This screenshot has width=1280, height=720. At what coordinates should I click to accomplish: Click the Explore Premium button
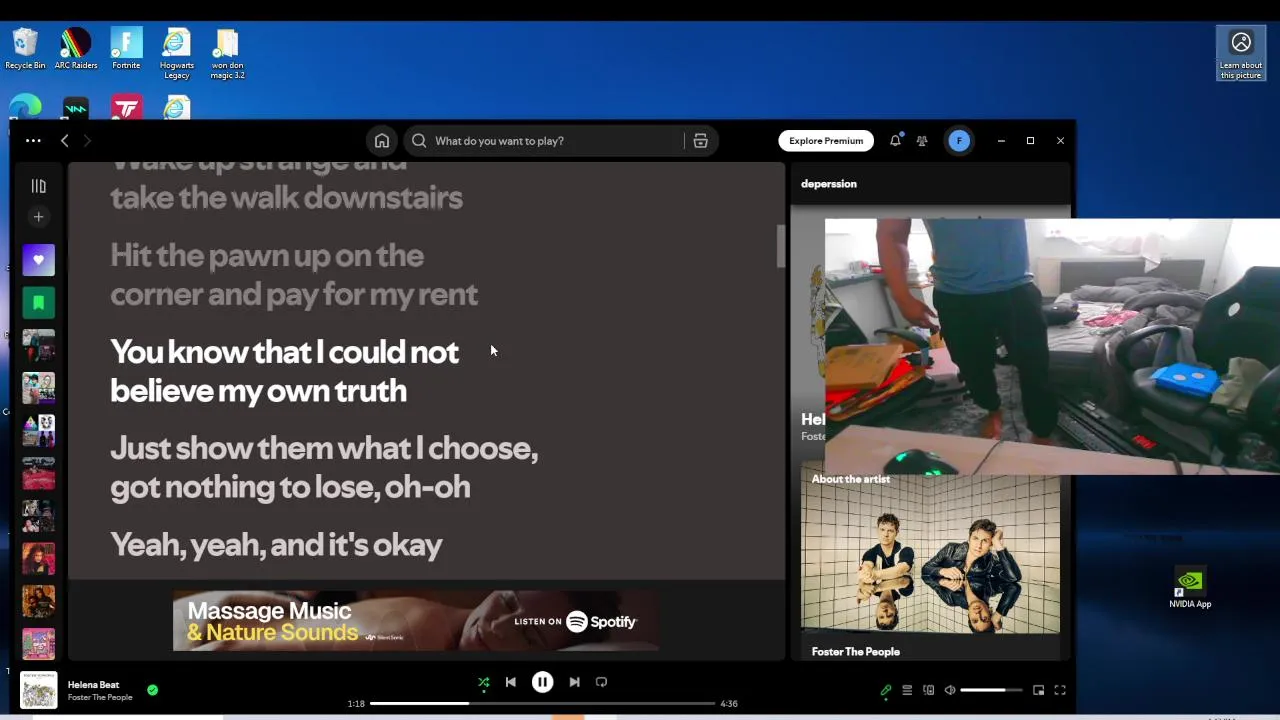[826, 141]
